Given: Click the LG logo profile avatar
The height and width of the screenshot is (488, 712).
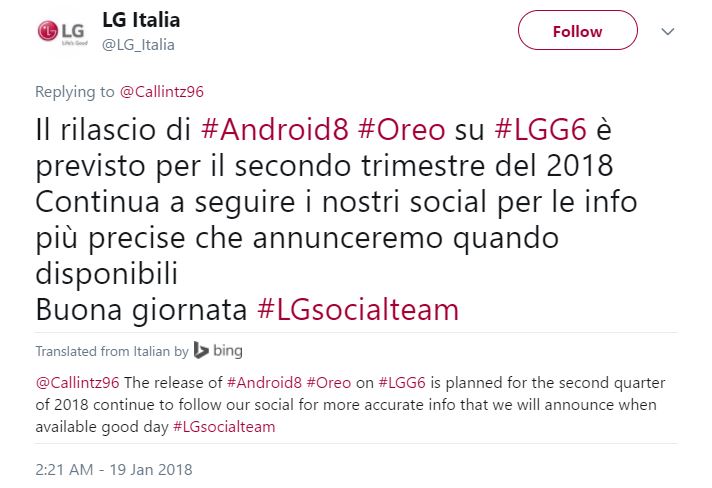Looking at the screenshot, I should [x=62, y=32].
